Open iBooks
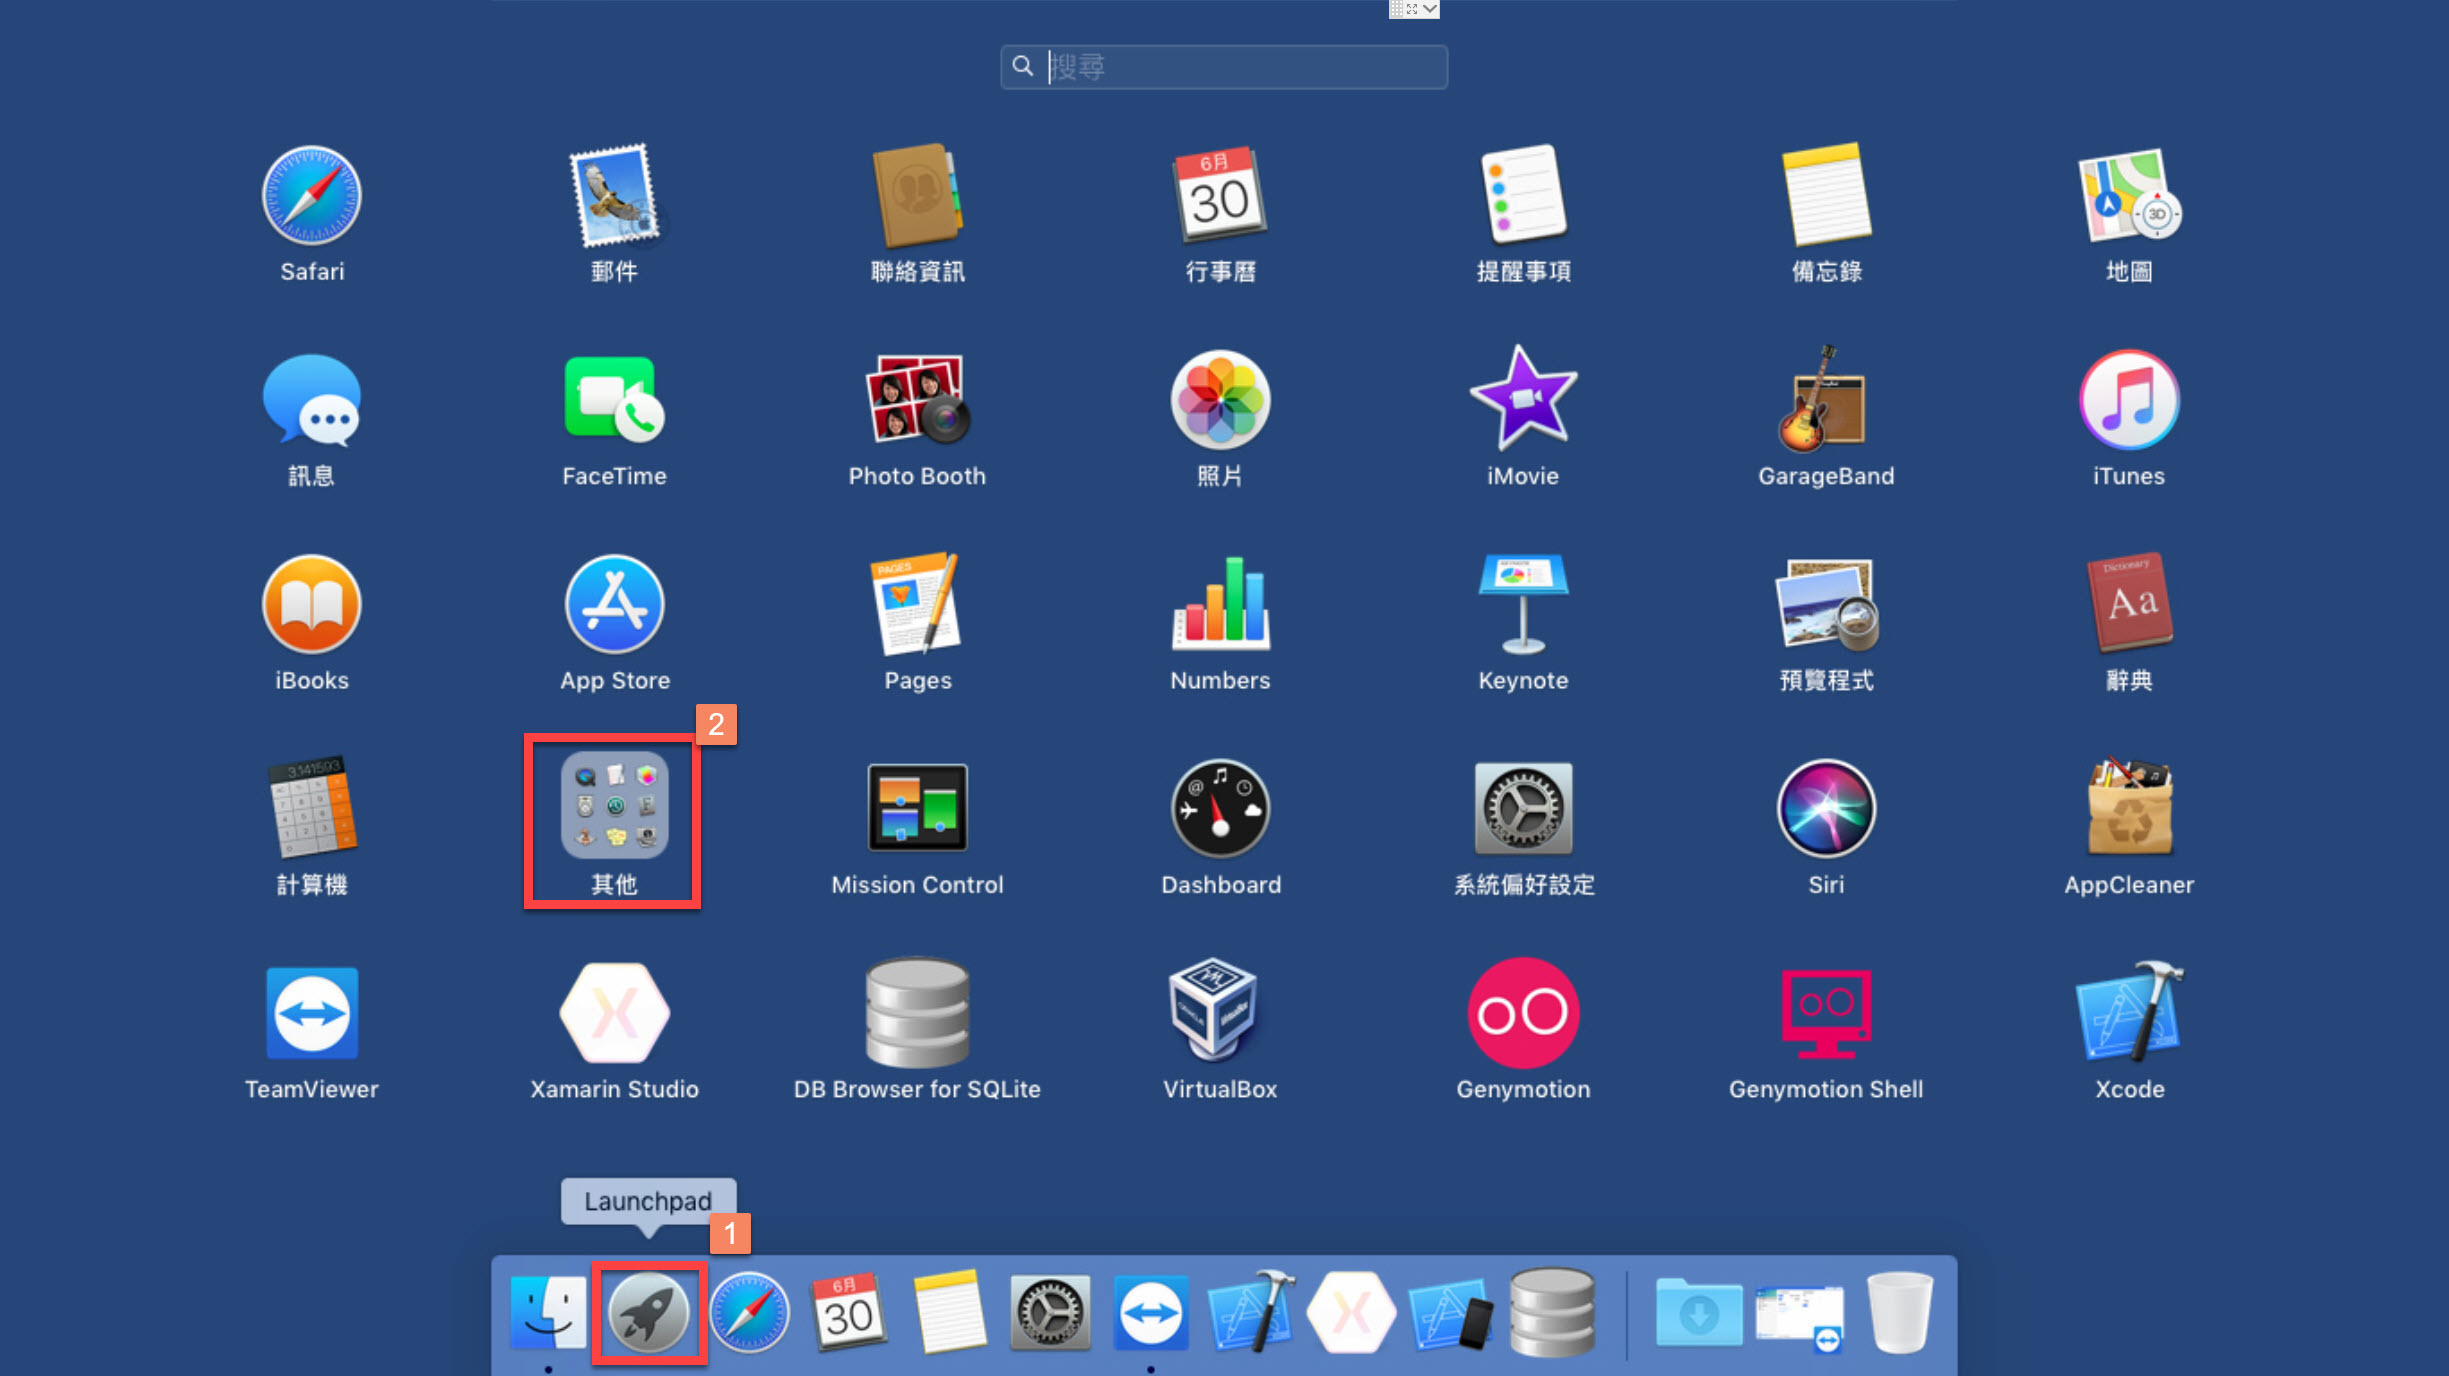Image resolution: width=2449 pixels, height=1376 pixels. point(312,605)
